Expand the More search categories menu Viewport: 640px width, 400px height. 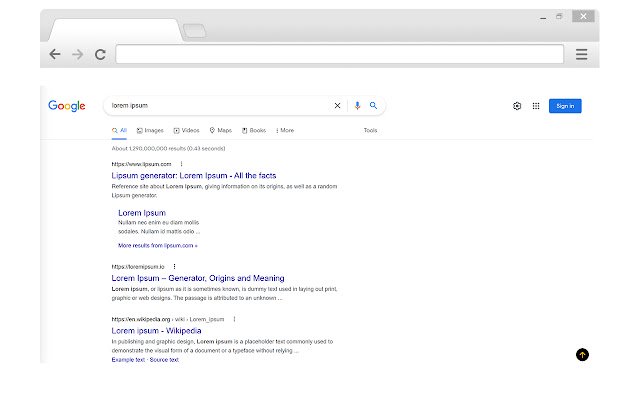285,131
